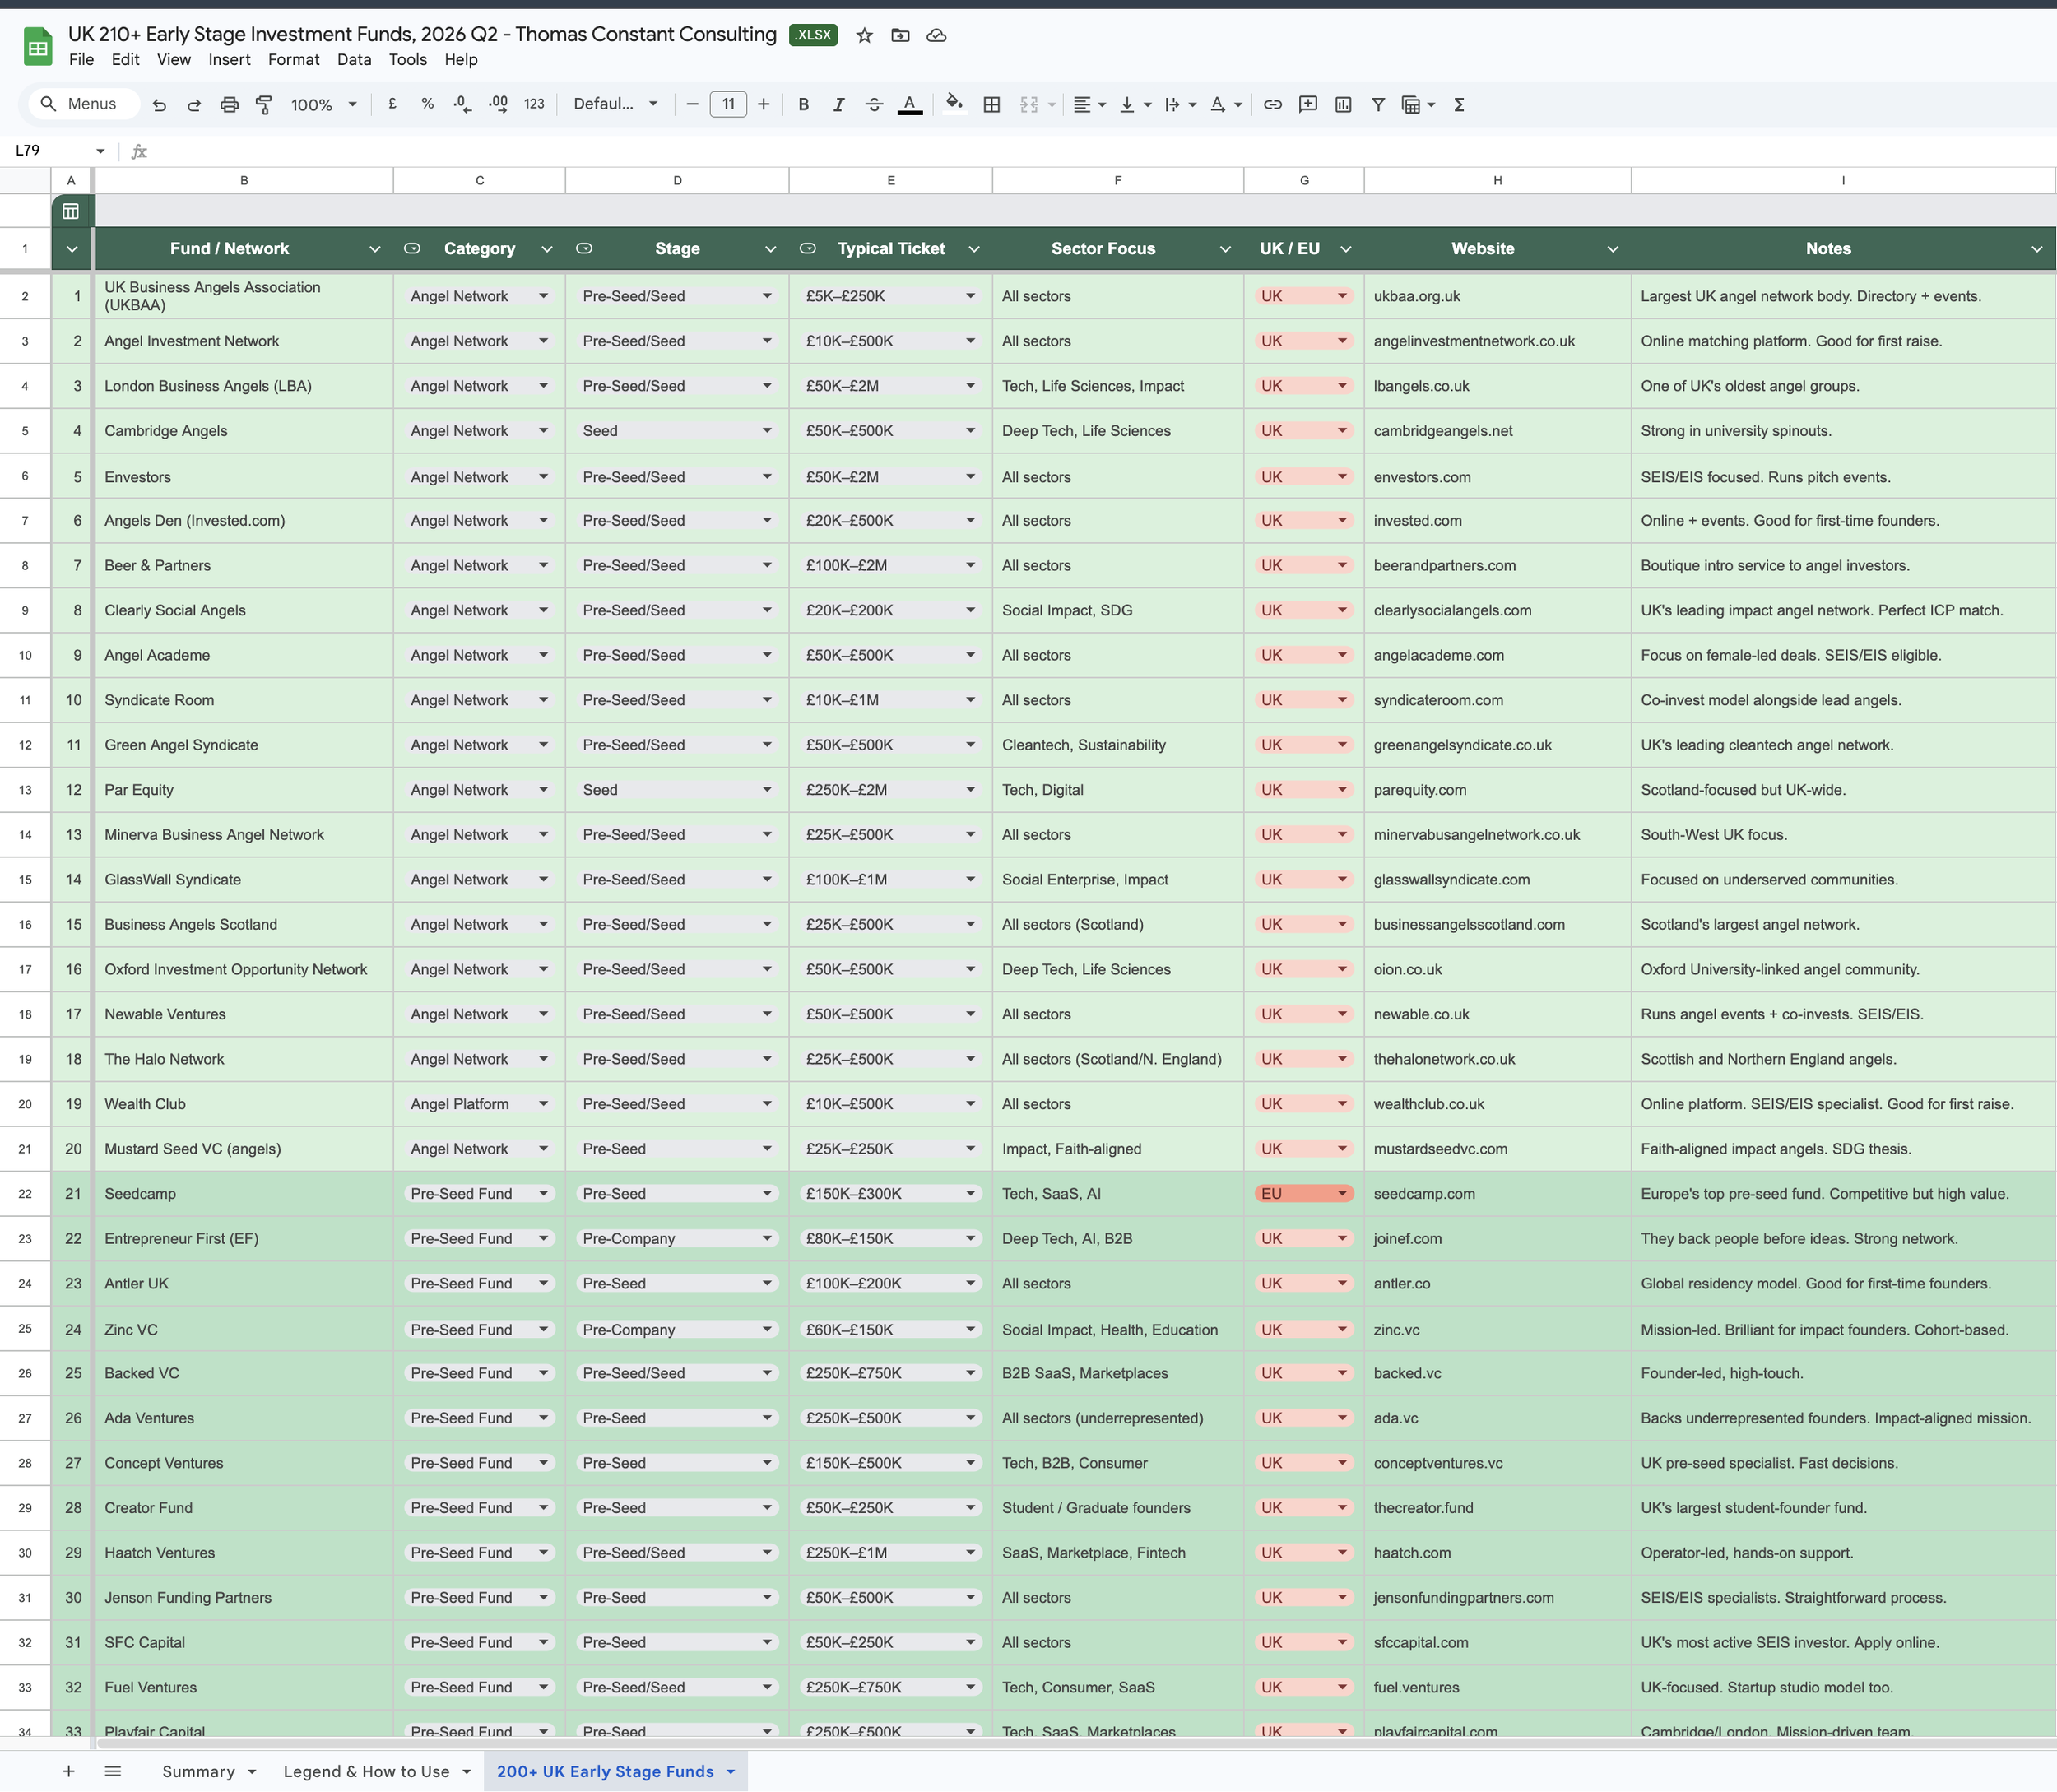
Task: Switch to the Summary sheet tab
Action: (x=198, y=1771)
